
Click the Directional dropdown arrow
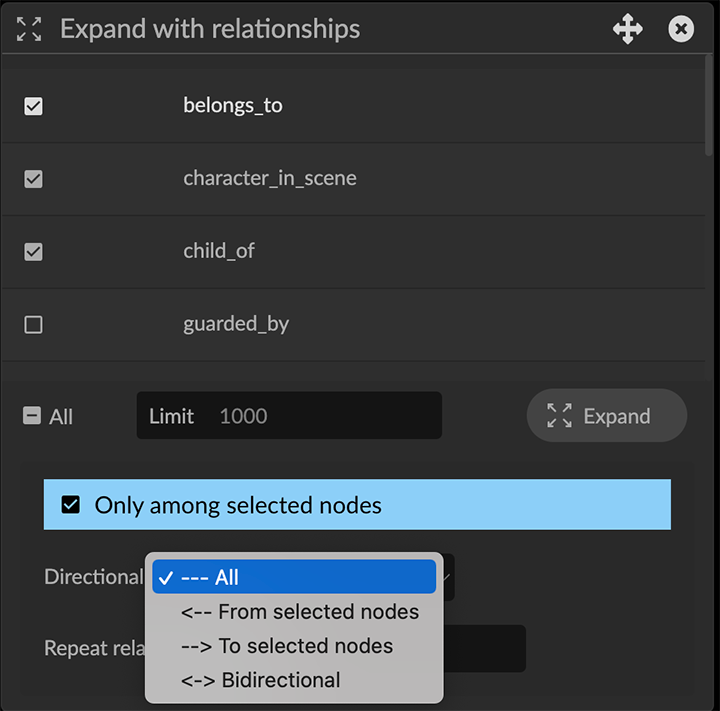[448, 577]
